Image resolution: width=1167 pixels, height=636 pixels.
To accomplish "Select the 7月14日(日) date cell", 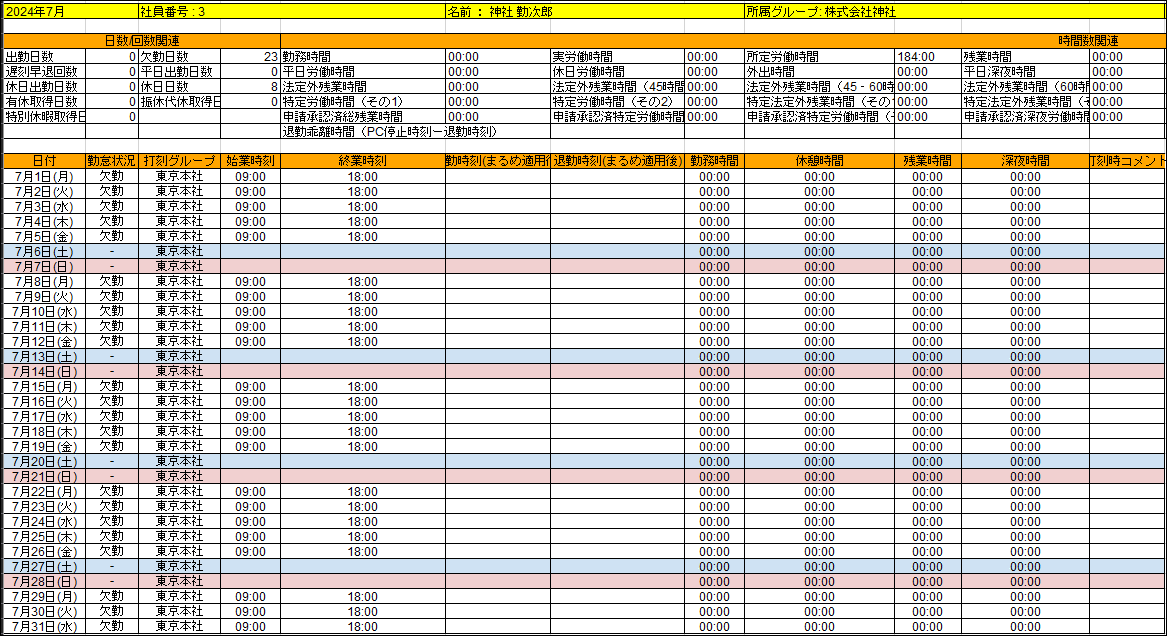I will click(x=44, y=371).
